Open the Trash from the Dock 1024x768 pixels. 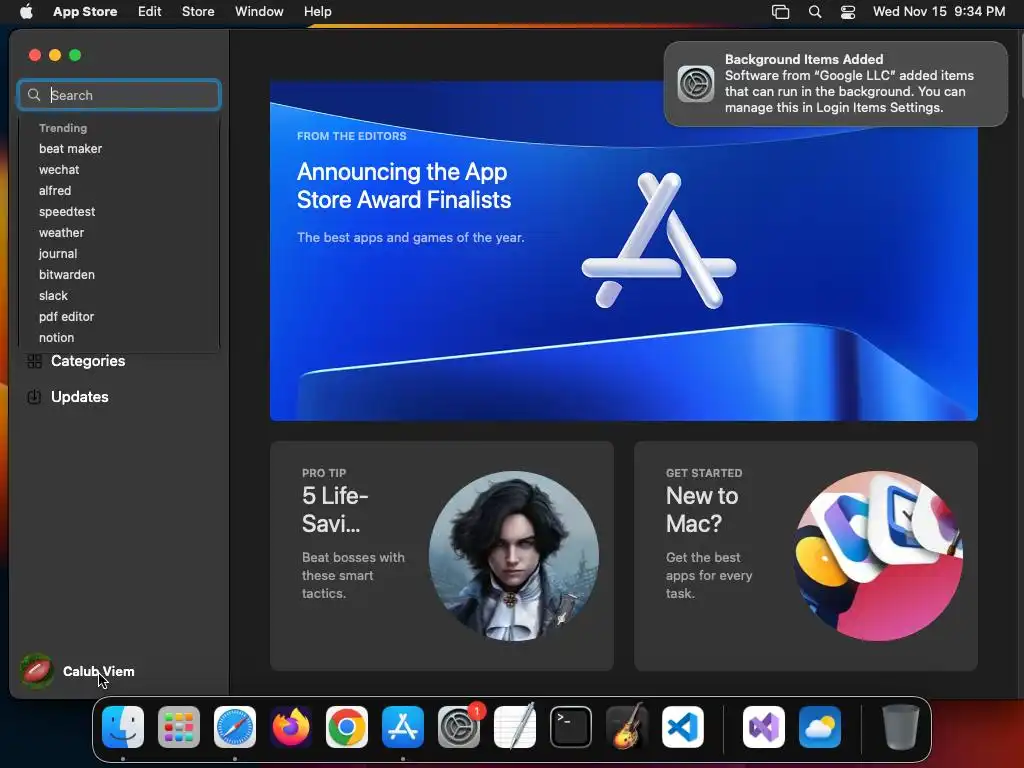coord(901,727)
